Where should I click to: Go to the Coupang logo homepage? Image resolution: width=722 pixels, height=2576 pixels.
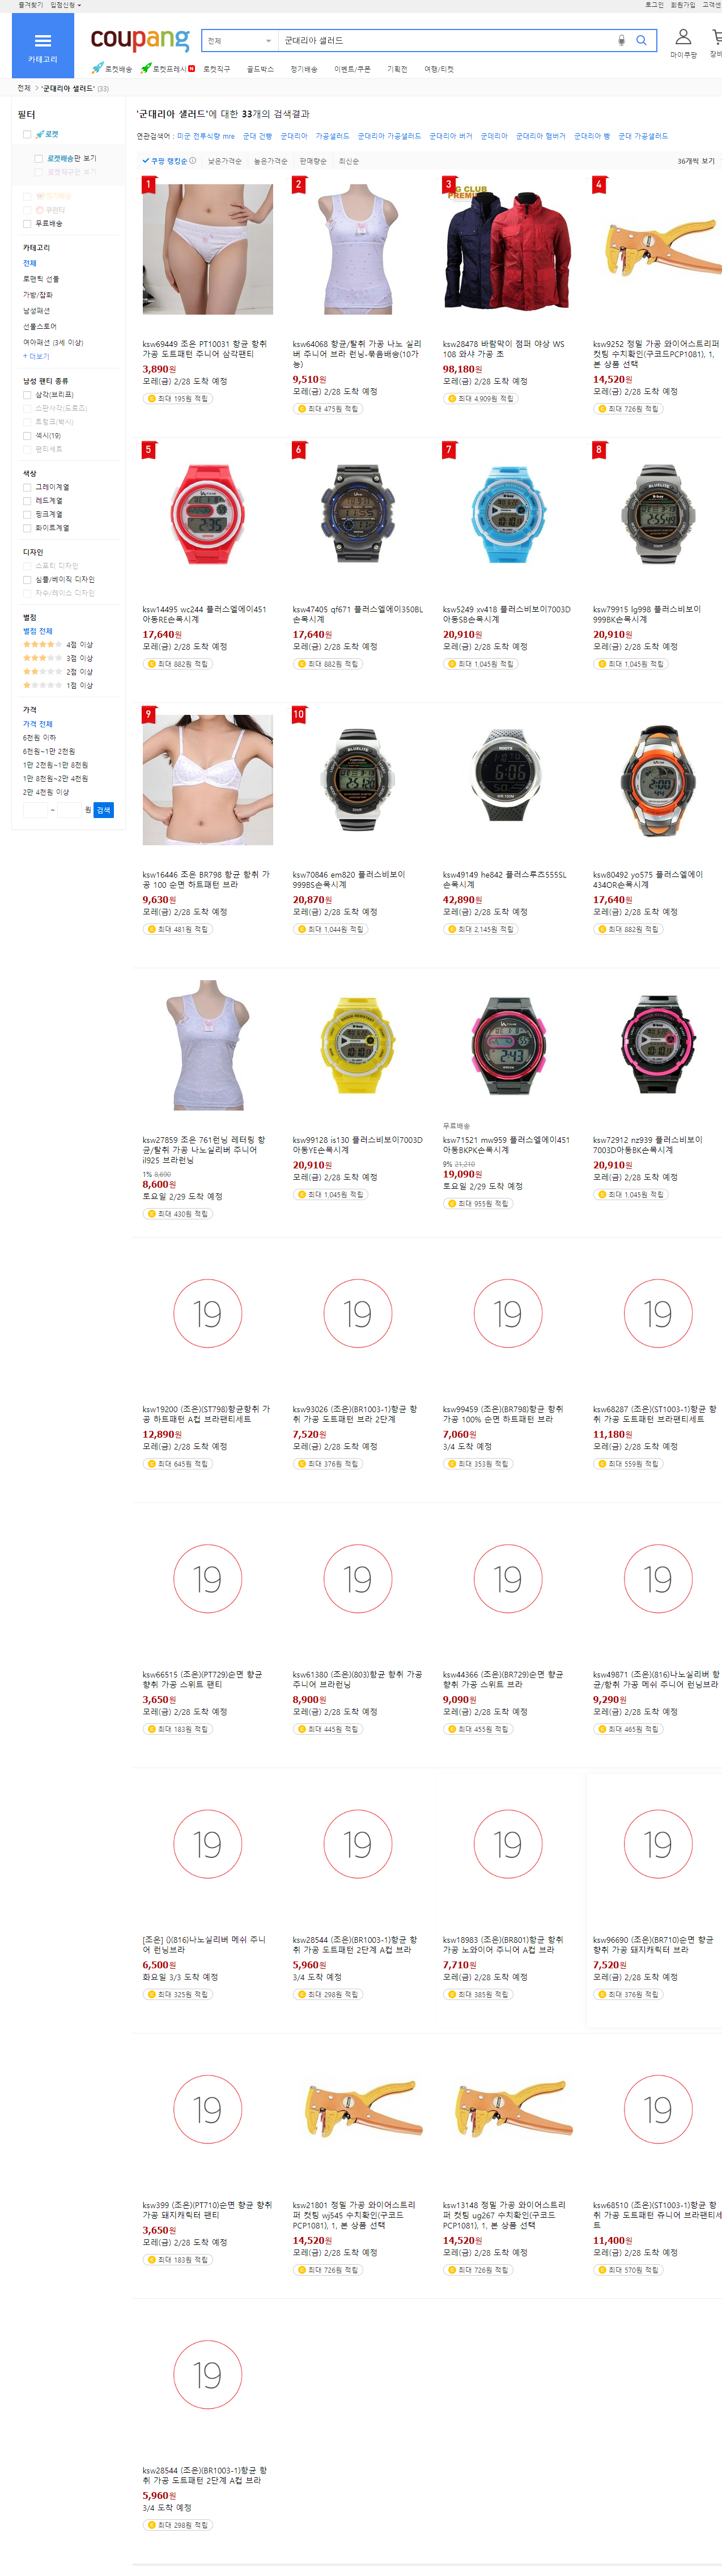point(139,40)
